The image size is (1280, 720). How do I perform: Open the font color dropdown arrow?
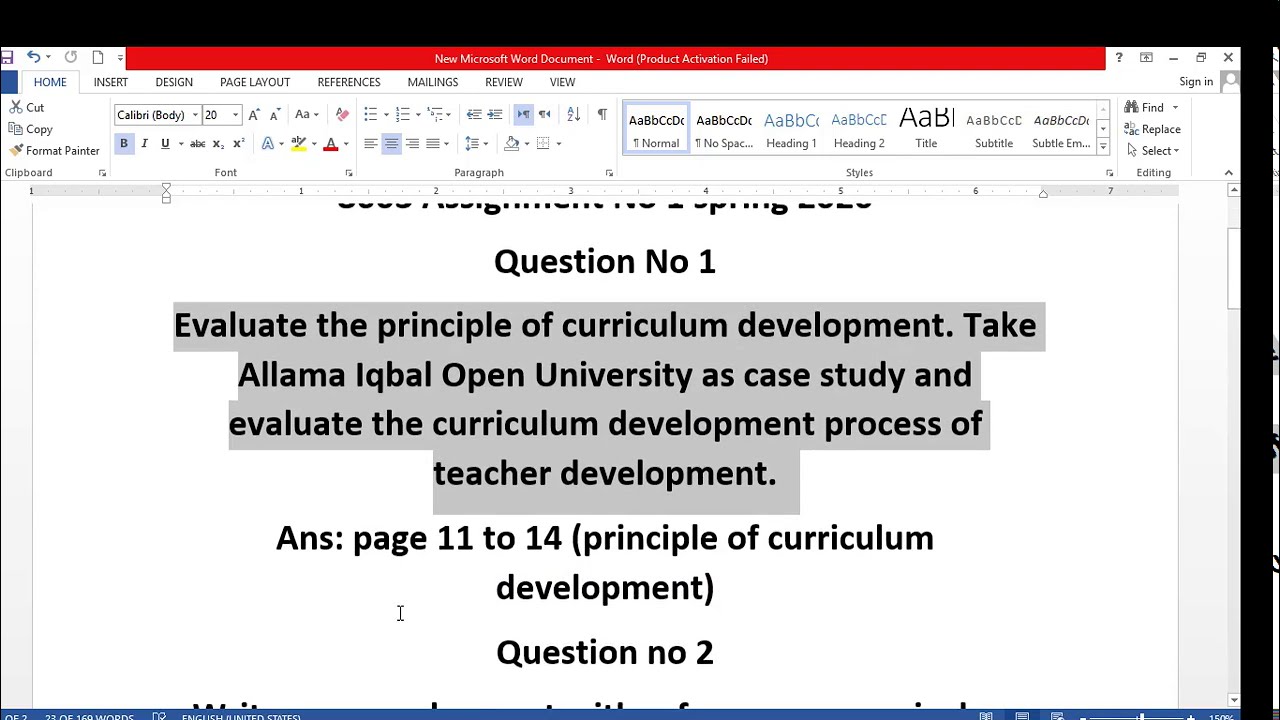point(346,144)
